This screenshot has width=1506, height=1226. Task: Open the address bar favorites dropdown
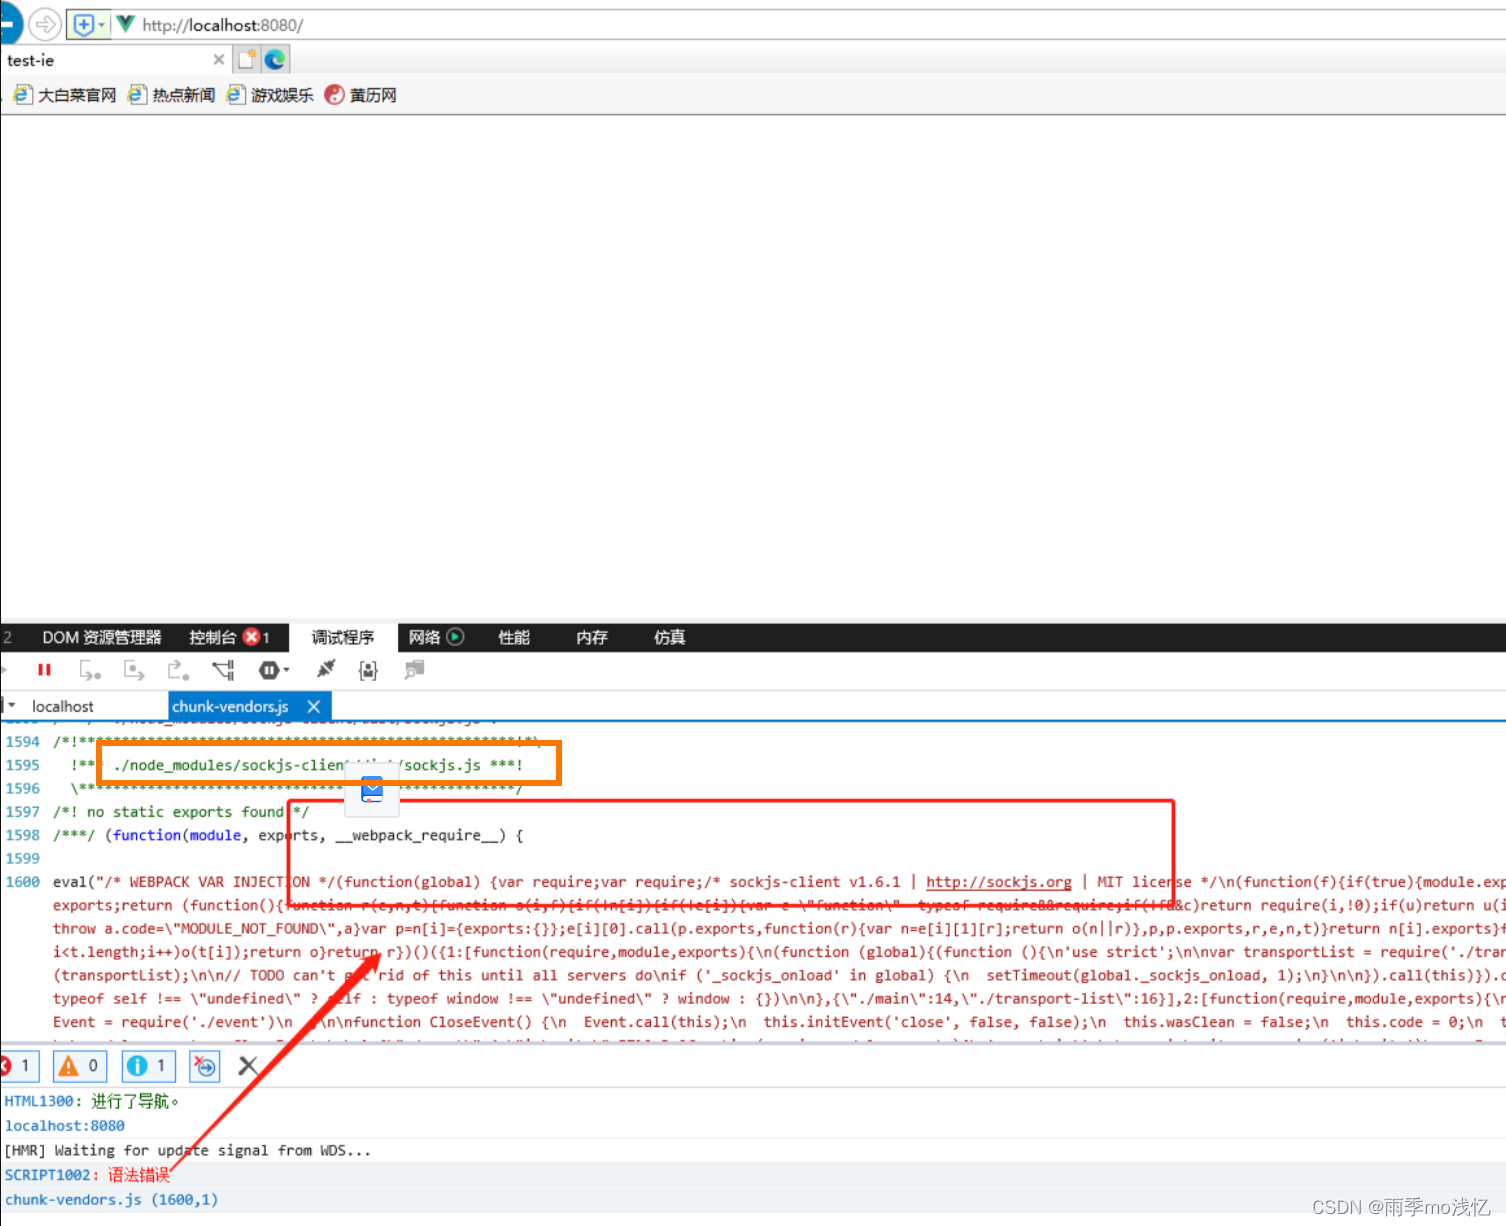[x=101, y=24]
